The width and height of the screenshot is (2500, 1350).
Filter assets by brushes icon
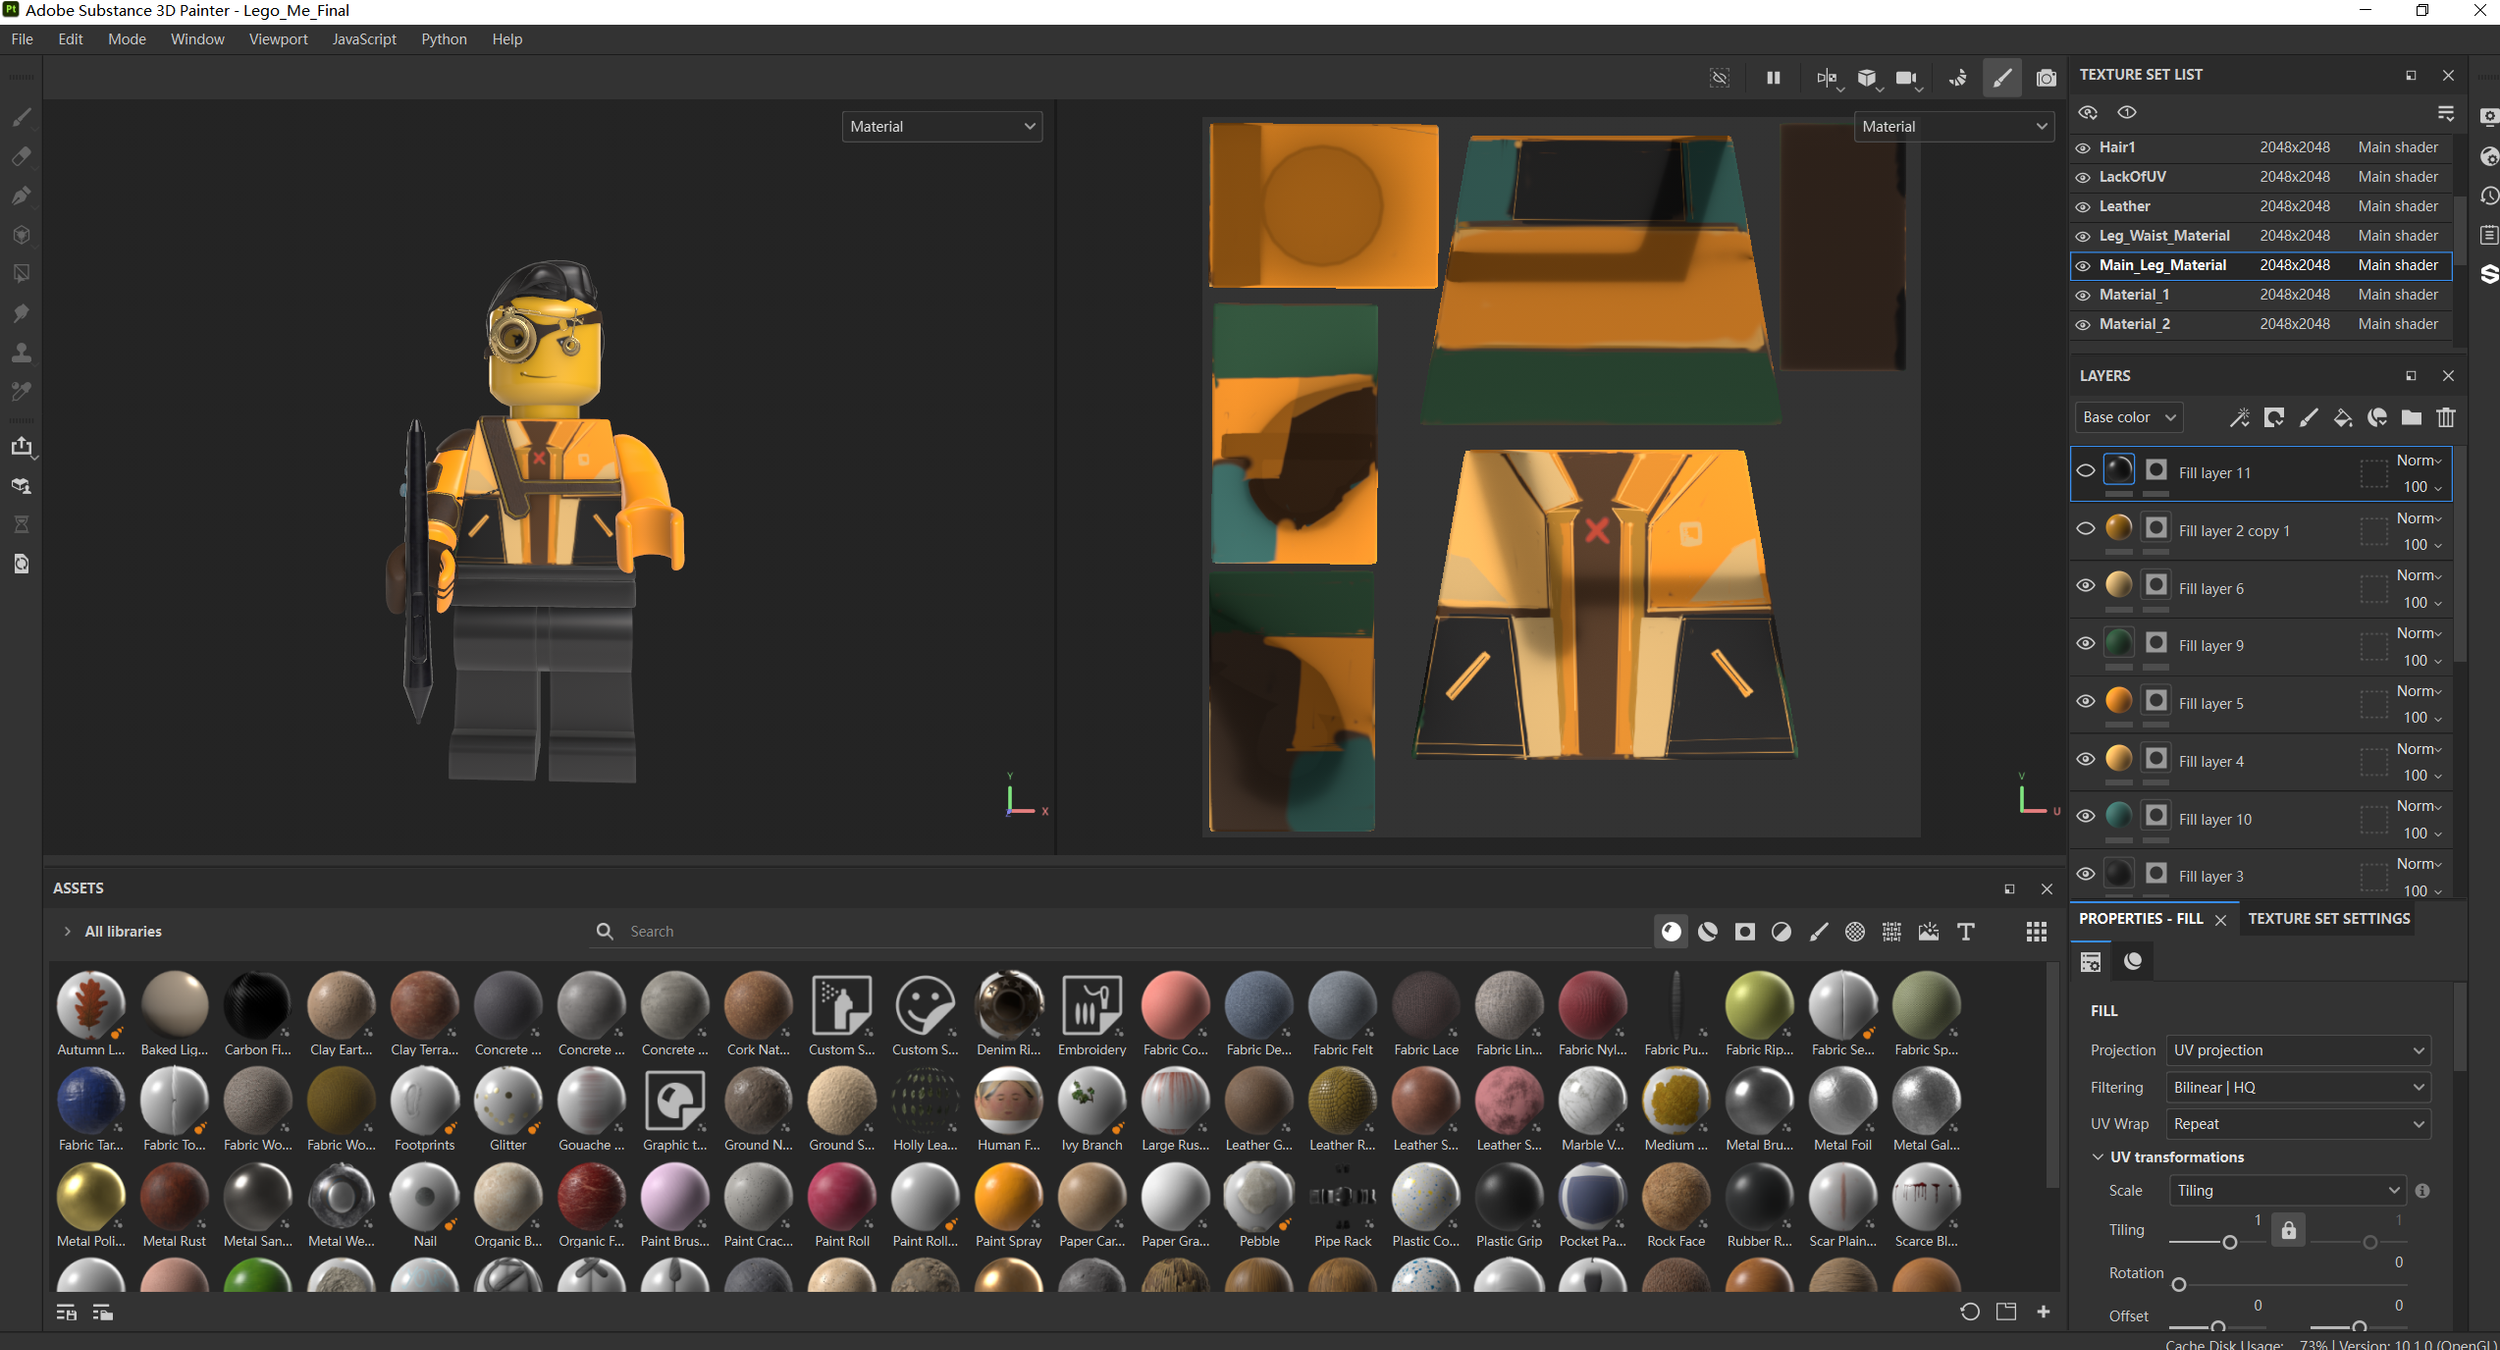click(x=1818, y=932)
